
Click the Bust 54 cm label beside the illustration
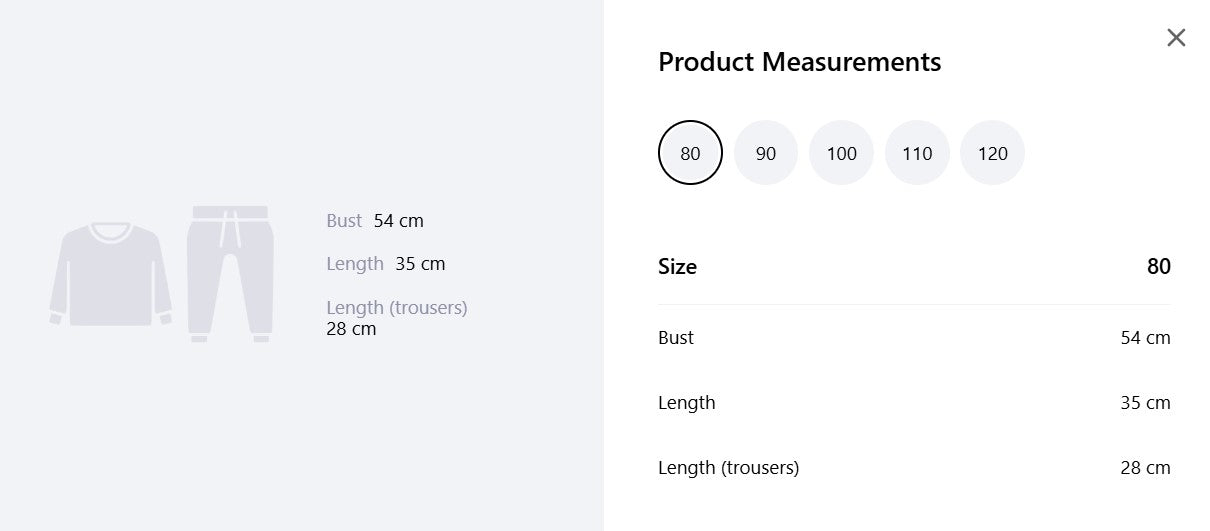375,221
